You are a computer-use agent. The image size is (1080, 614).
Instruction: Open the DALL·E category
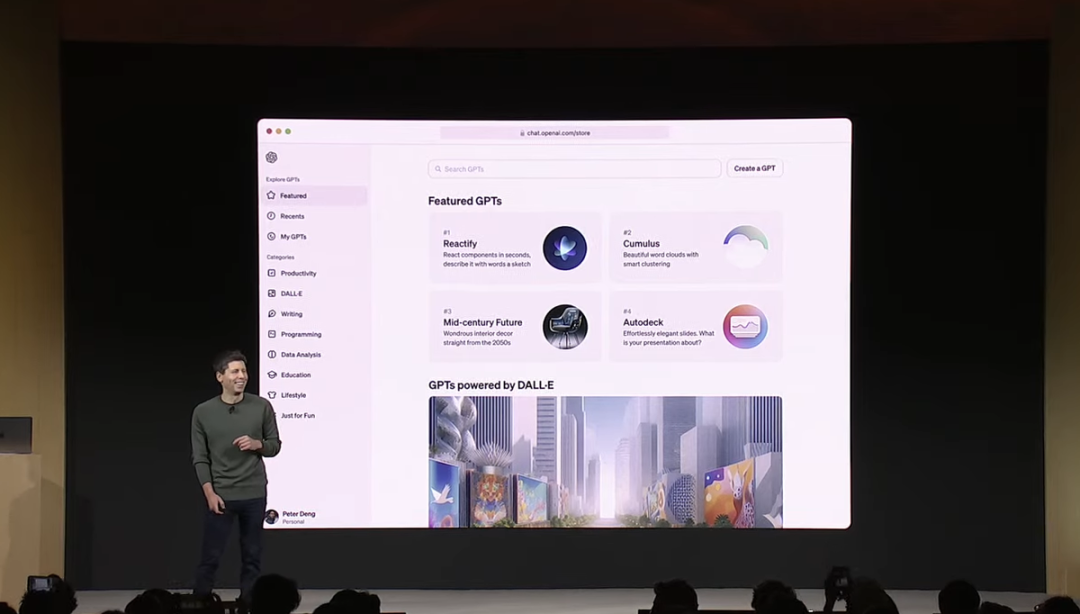click(x=291, y=294)
